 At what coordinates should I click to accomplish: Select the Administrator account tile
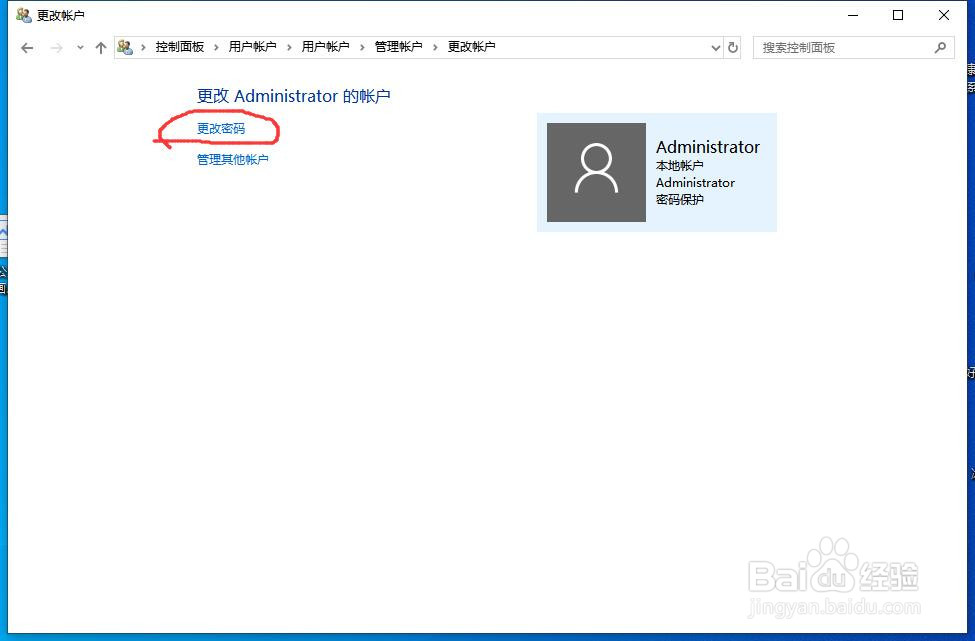tap(657, 172)
